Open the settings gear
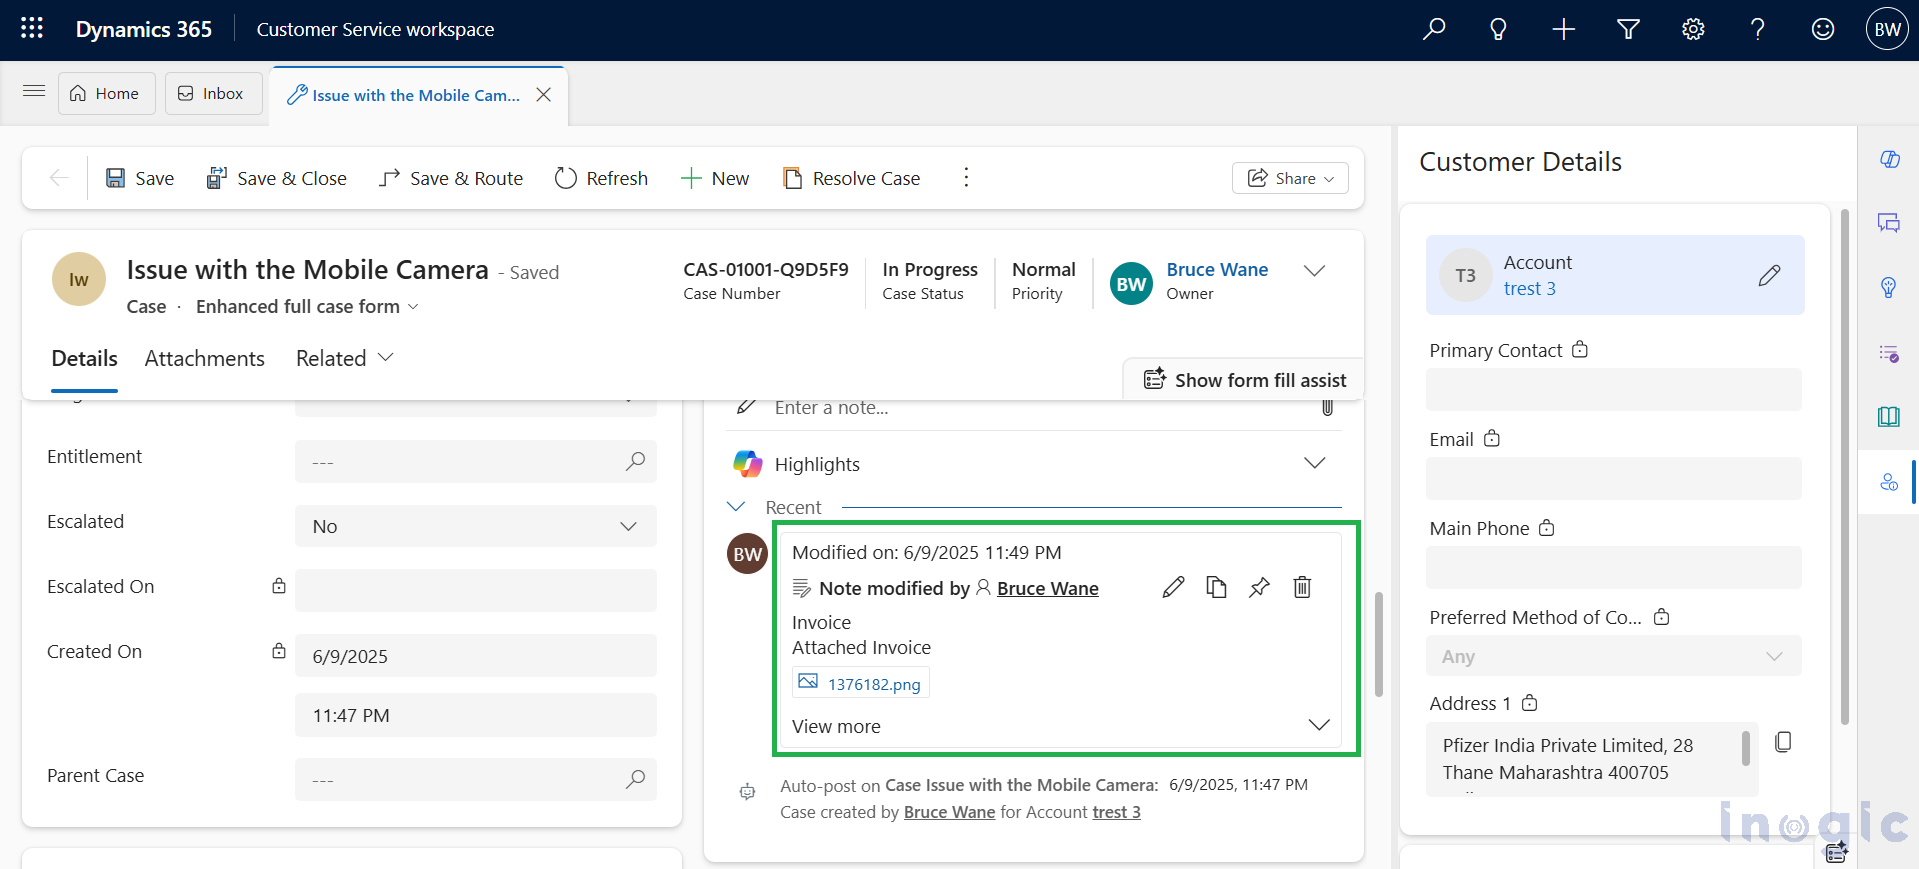 (x=1693, y=29)
